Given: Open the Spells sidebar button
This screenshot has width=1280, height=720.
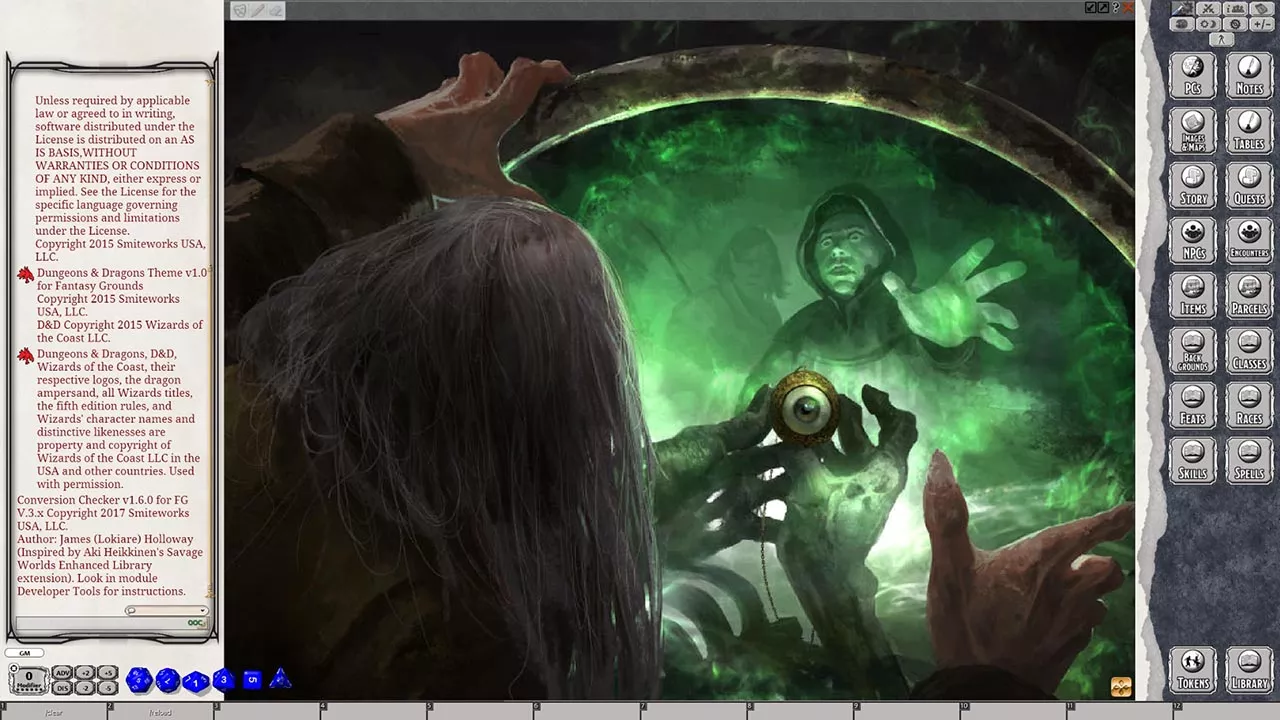Looking at the screenshot, I should point(1249,461).
